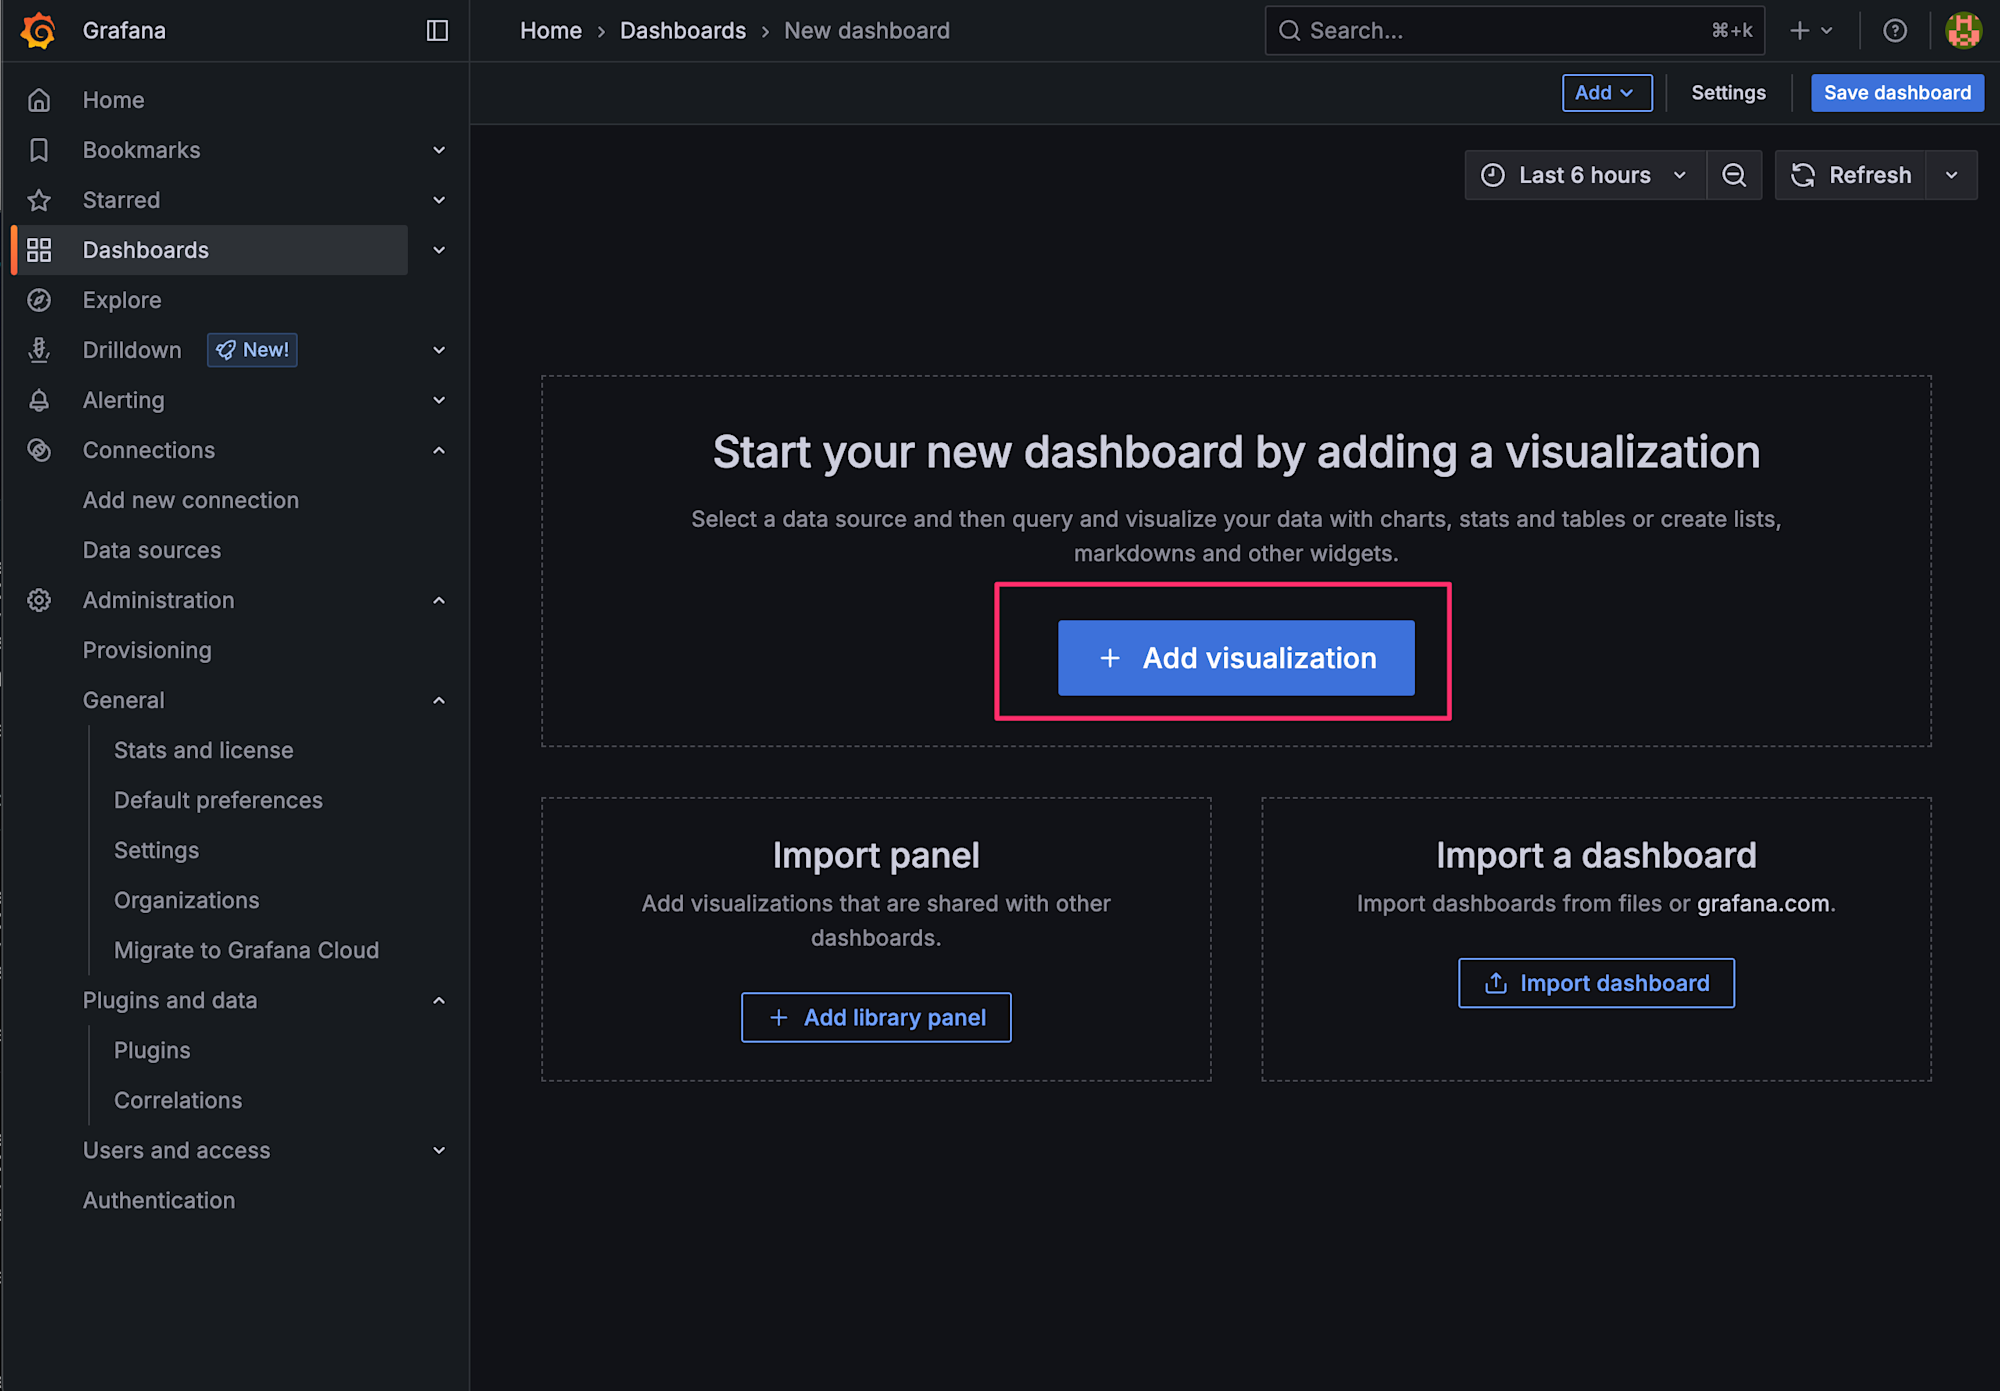Screen dimensions: 2000x1391
Task: Open Data sources page
Action: click(x=152, y=550)
